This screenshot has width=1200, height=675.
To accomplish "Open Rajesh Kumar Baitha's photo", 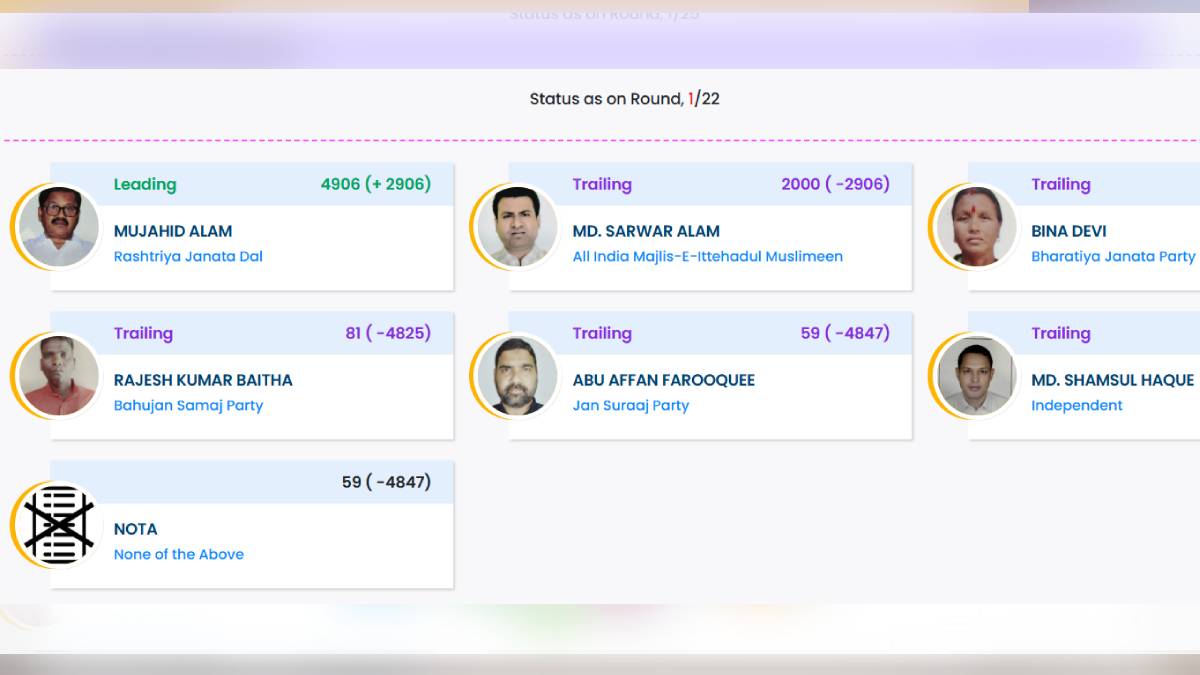I will [x=59, y=376].
